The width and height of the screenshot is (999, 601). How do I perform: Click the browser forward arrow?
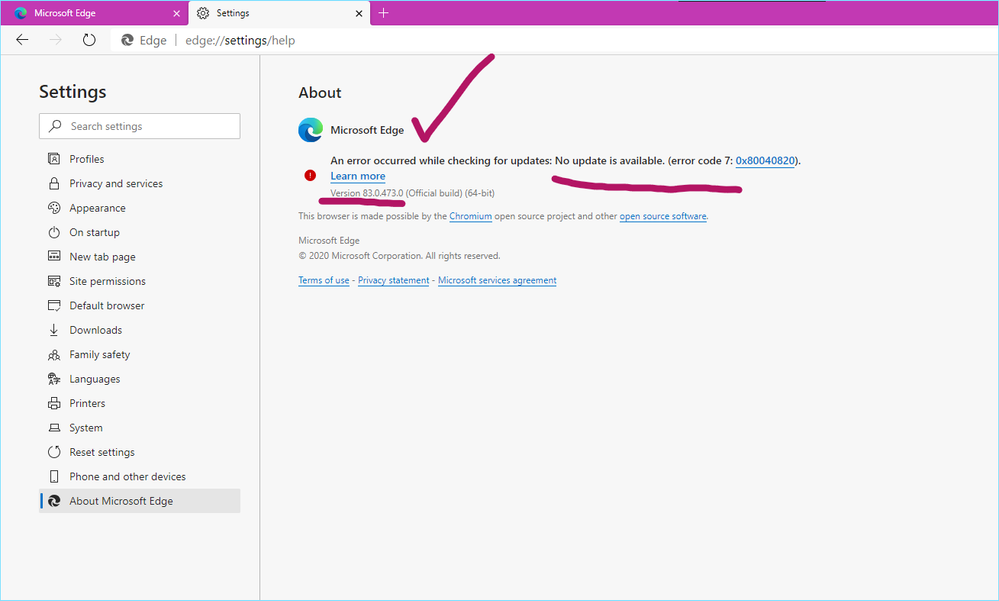tap(56, 40)
